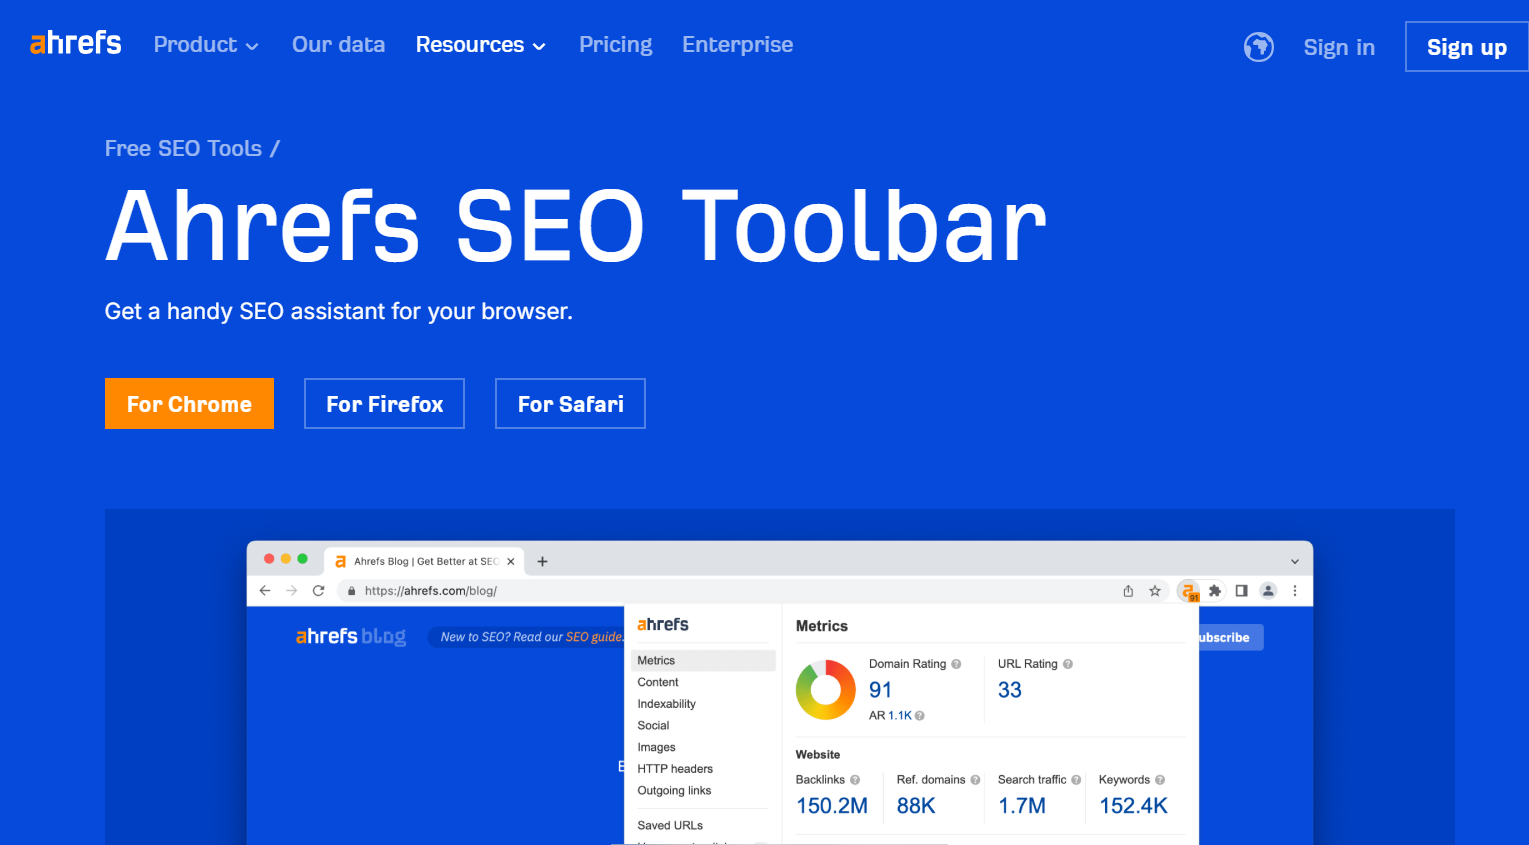This screenshot has height=845, width=1529.
Task: Select HTTP headers in toolbar sidebar
Action: 675,769
